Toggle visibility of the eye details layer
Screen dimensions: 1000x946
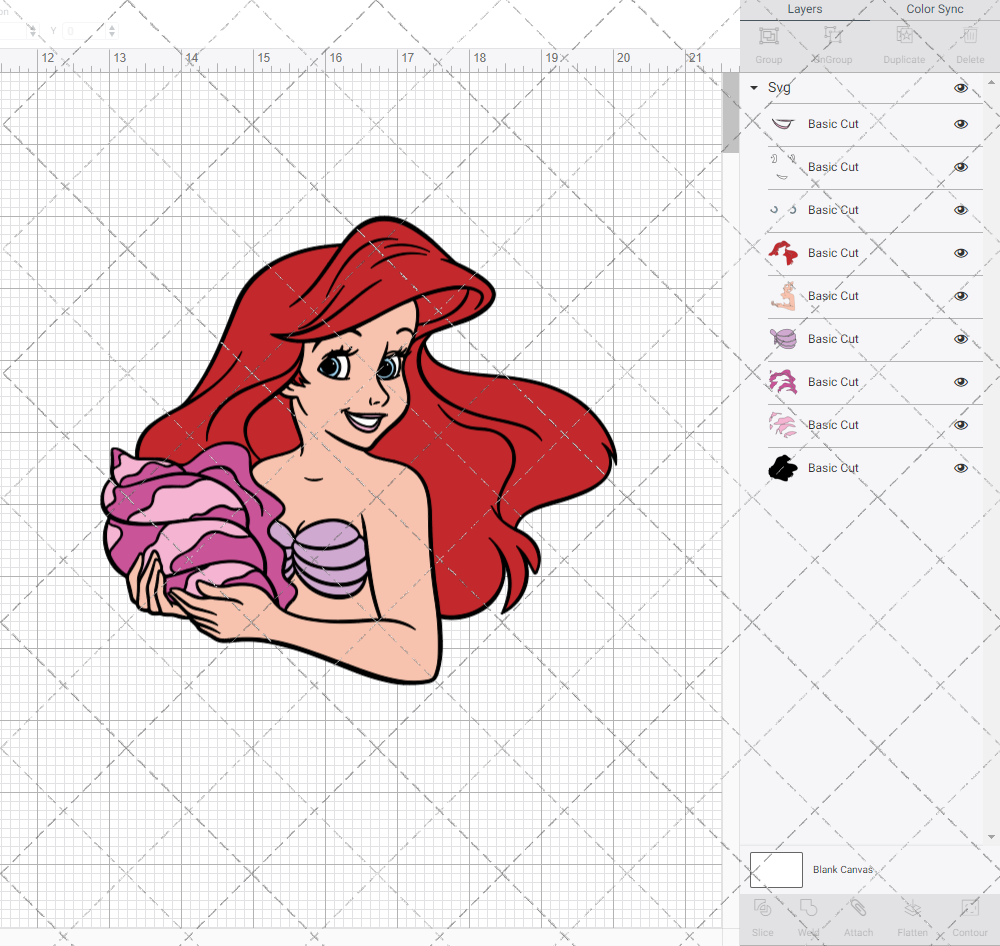[960, 210]
